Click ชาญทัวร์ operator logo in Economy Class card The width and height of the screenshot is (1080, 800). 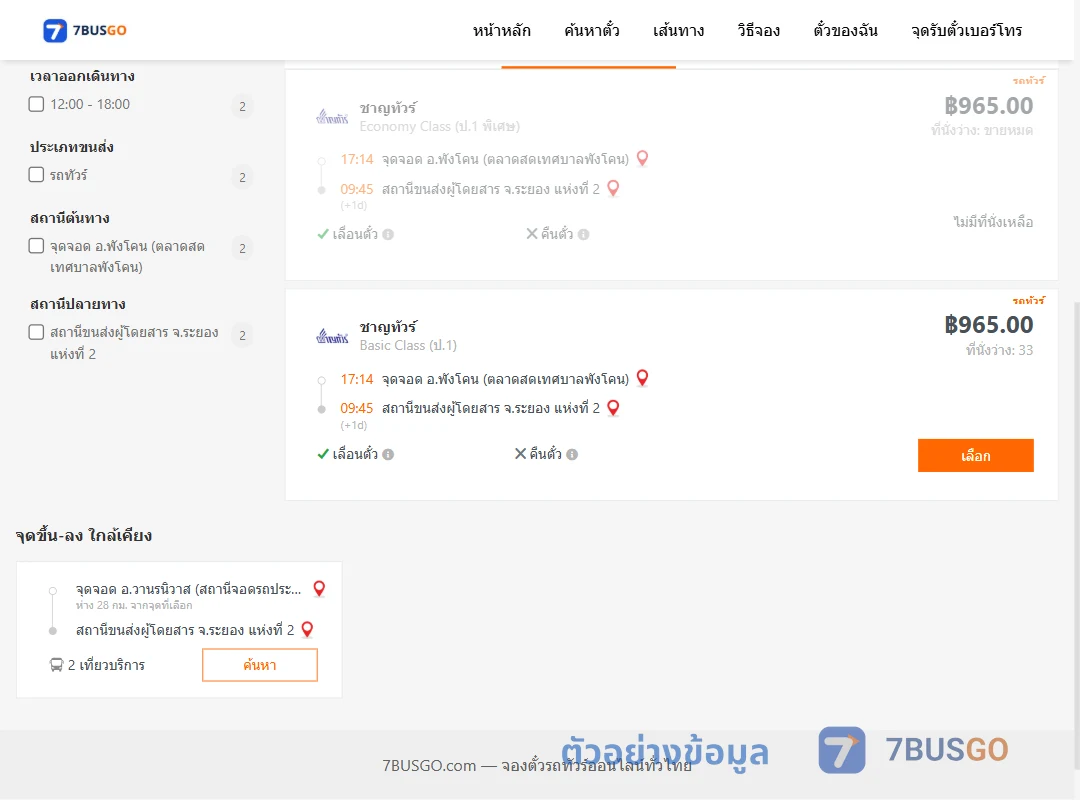click(x=332, y=117)
